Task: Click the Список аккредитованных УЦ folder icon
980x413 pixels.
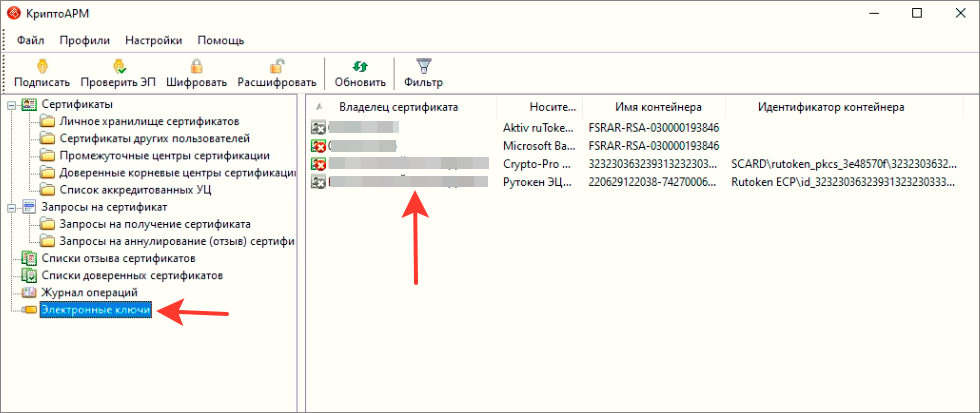Action: click(48, 189)
